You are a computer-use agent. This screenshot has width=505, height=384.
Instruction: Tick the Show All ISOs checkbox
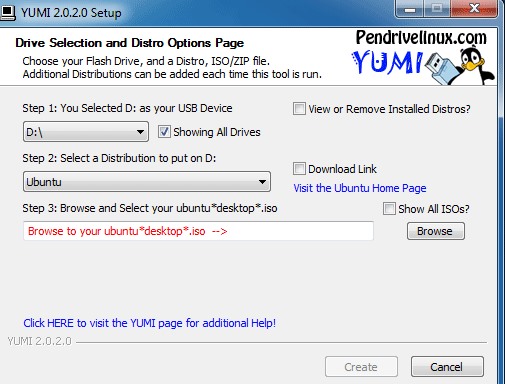click(x=389, y=209)
